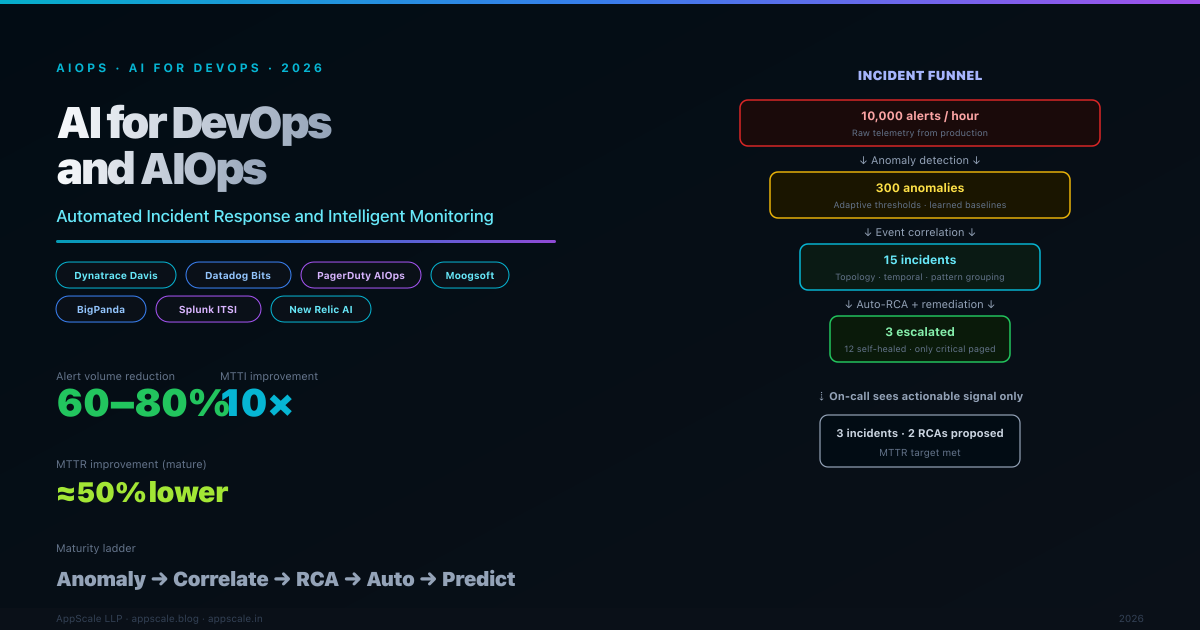Click the PagerDuty AIOps pill
Screen dimensions: 1200x630
tap(360, 275)
